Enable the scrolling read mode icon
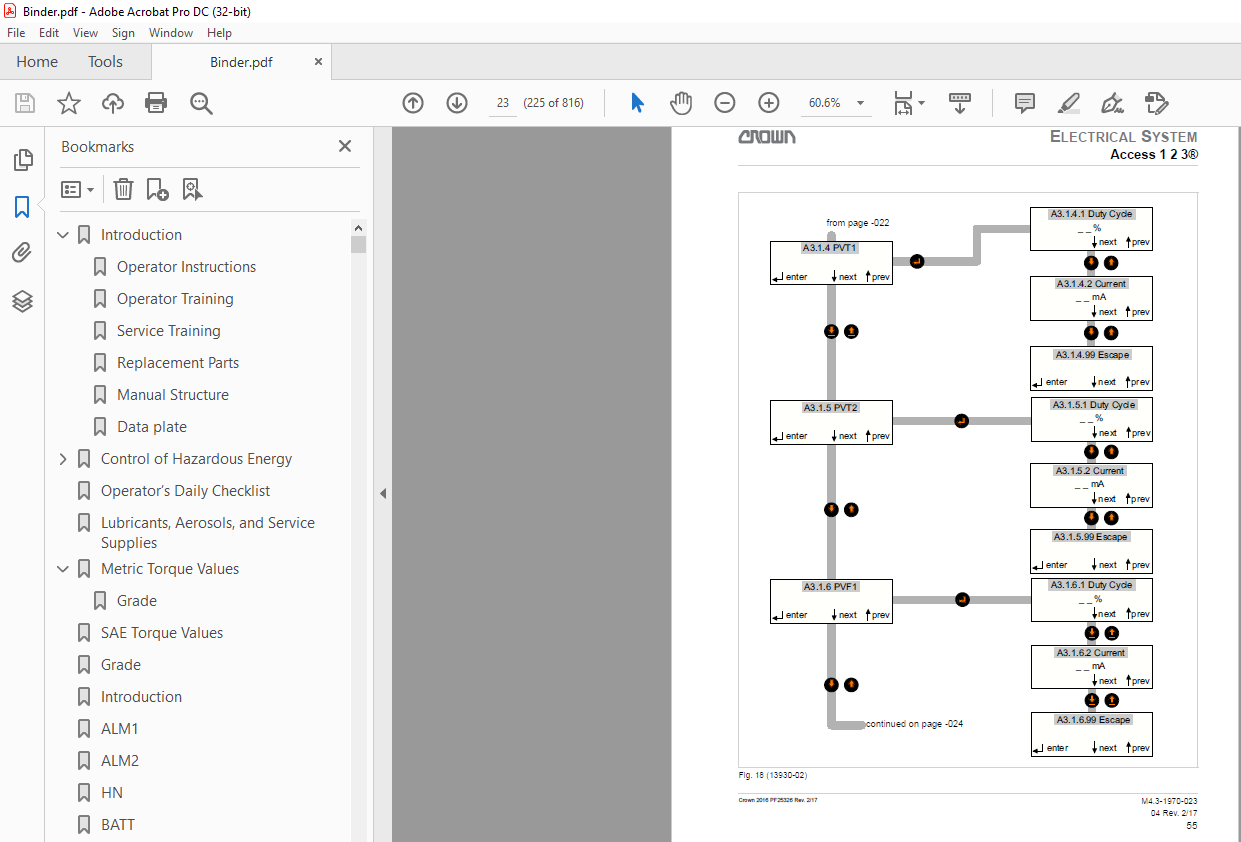This screenshot has width=1241, height=842. (960, 103)
